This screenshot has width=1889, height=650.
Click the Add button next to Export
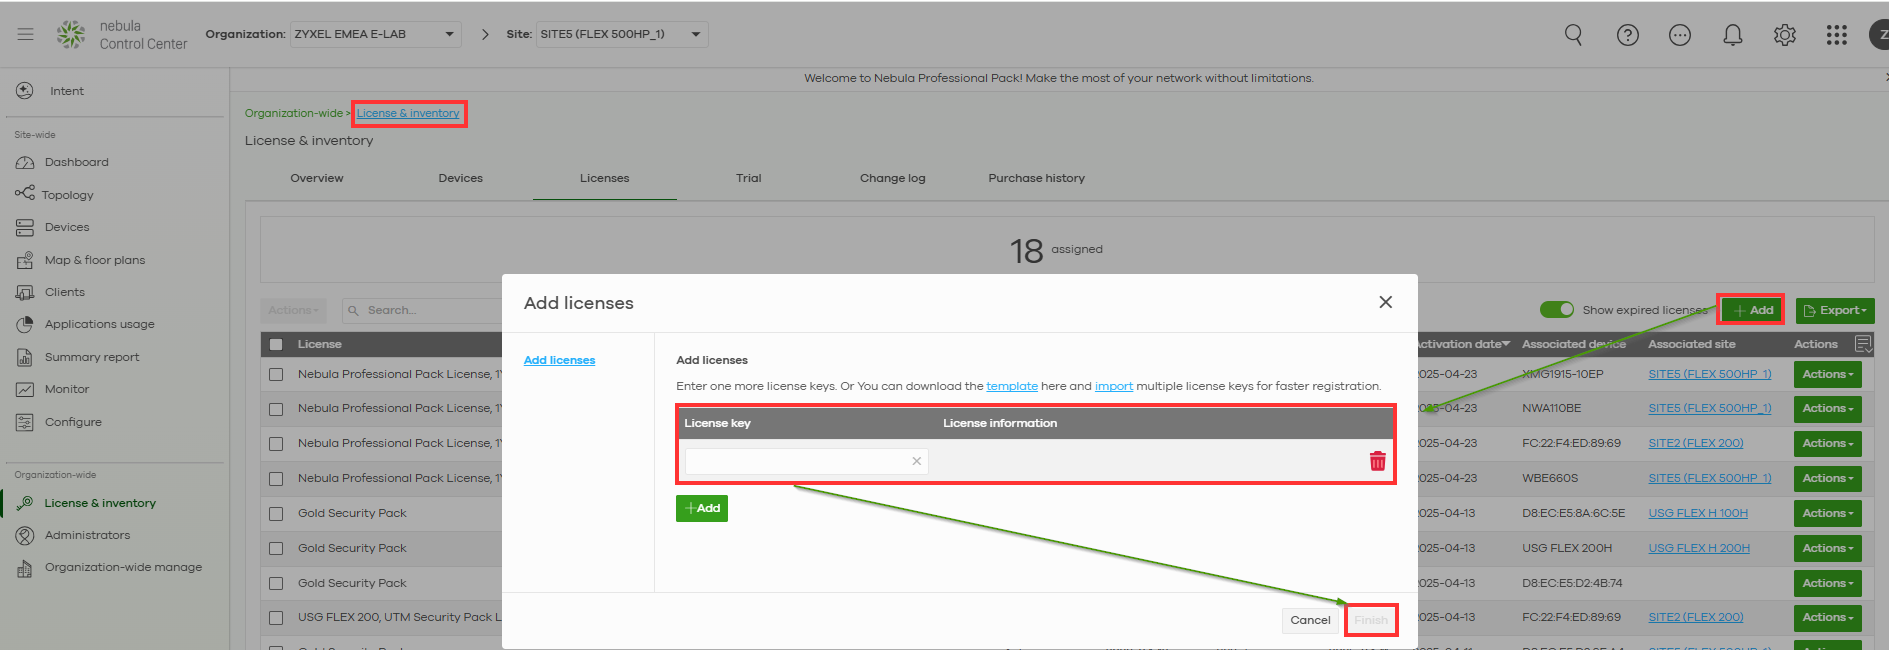click(1752, 310)
